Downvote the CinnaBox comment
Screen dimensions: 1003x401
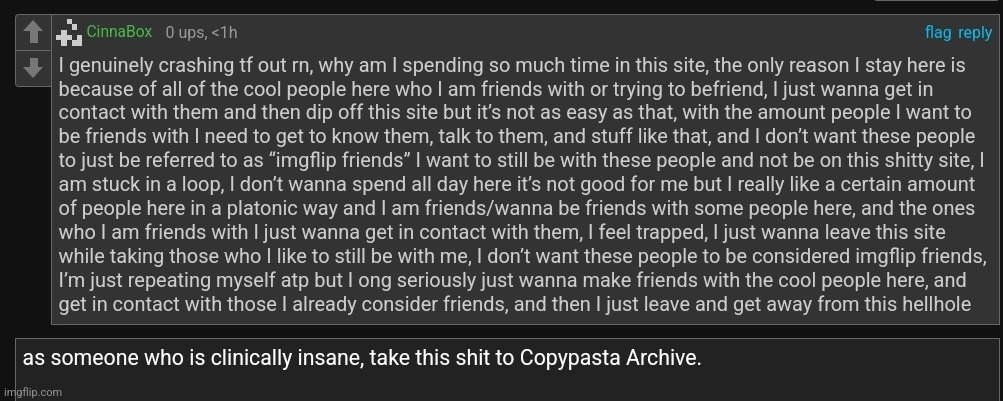coord(33,67)
